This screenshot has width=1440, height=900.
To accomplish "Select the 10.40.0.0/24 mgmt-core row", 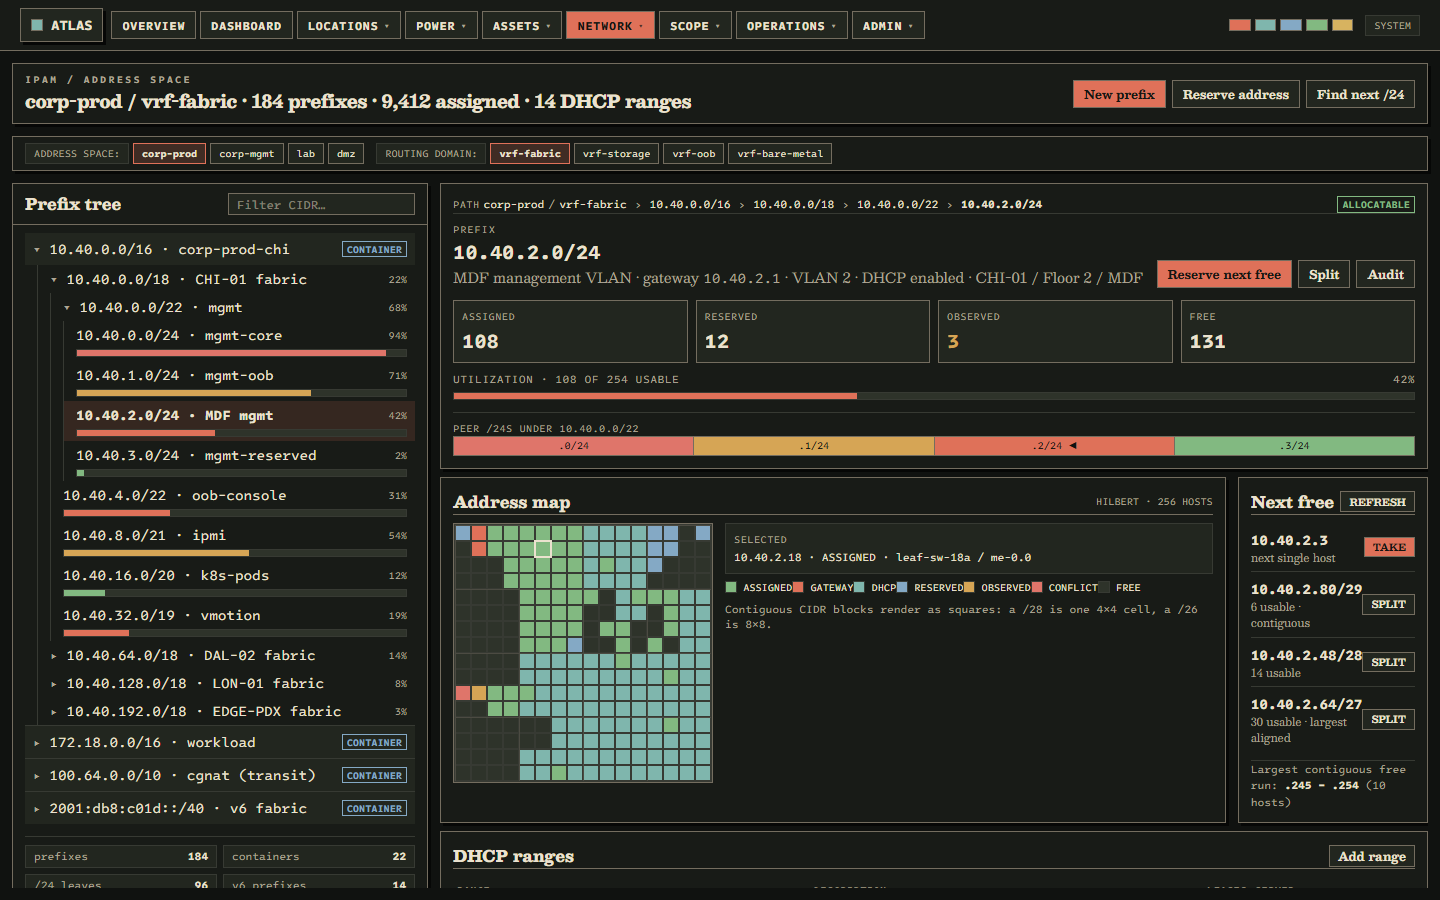I will 240,341.
